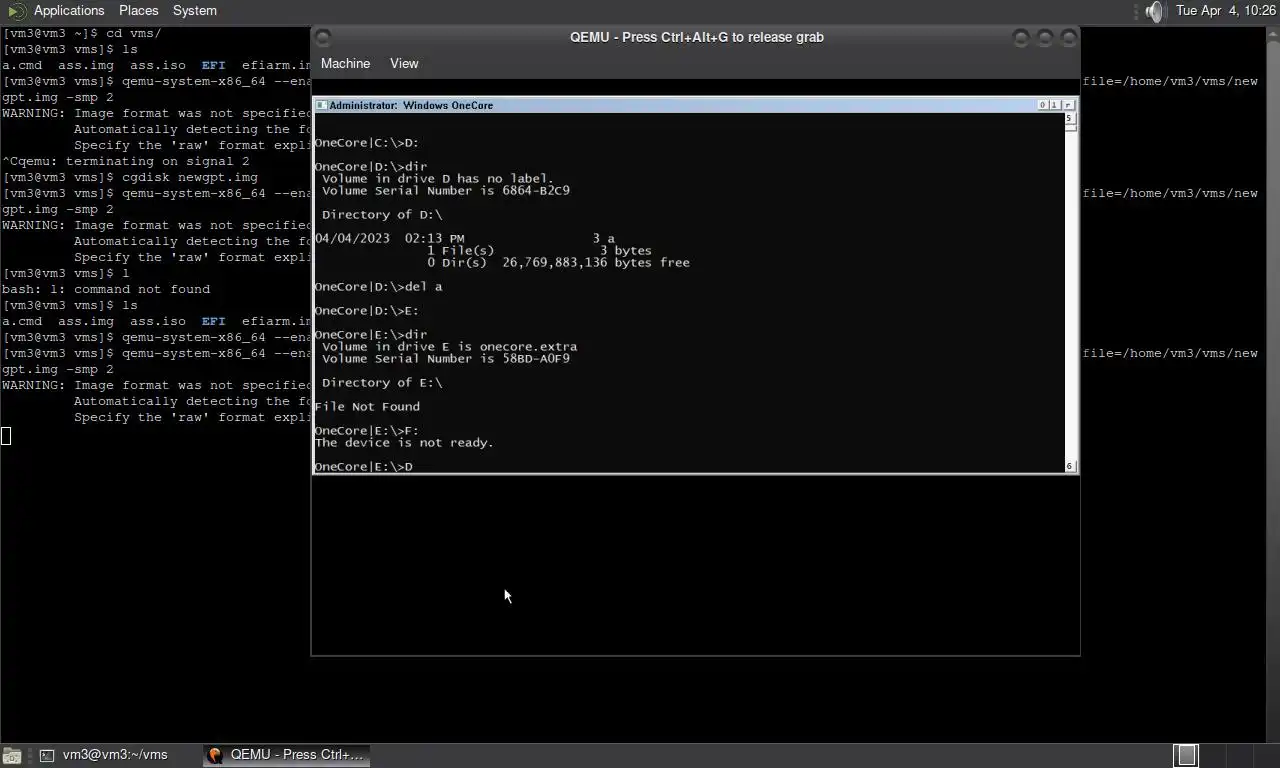Click the 'Directory of D:\' line
The height and width of the screenshot is (768, 1280).
tap(382, 214)
